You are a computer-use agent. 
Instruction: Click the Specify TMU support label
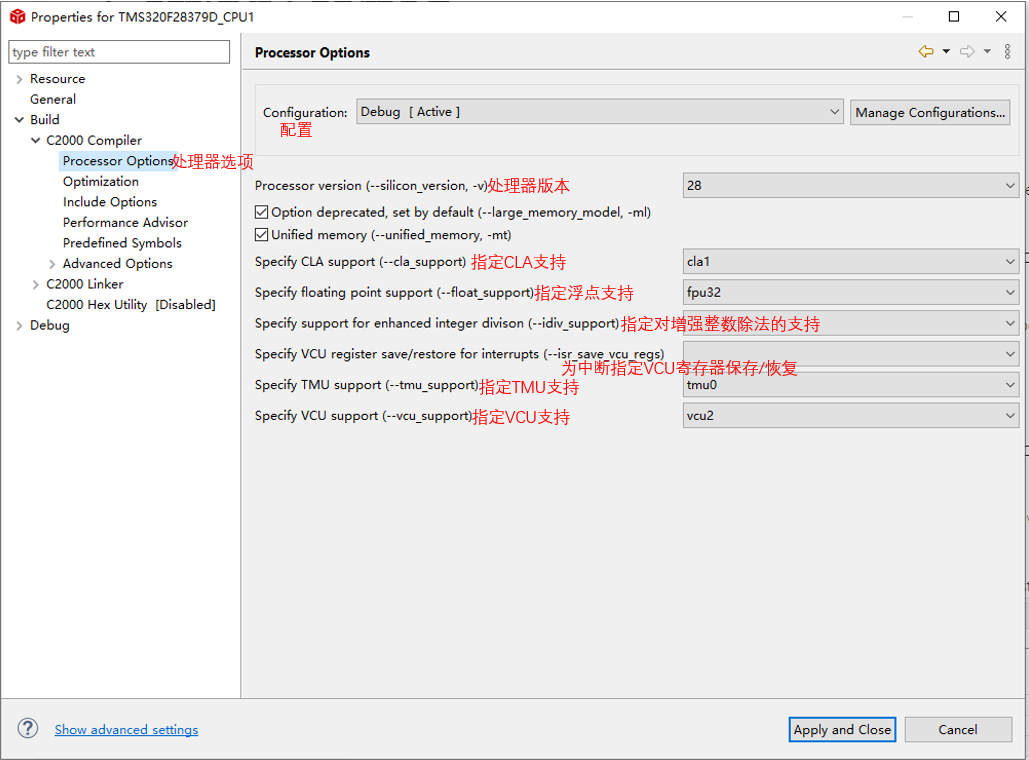coord(366,385)
